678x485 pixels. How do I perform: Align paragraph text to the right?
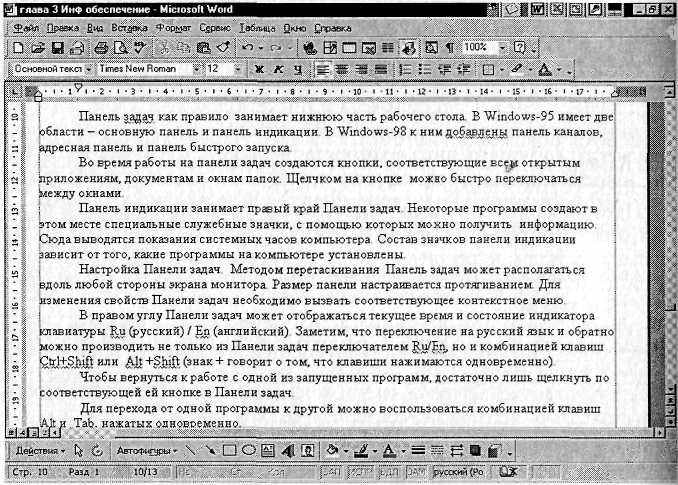click(361, 69)
